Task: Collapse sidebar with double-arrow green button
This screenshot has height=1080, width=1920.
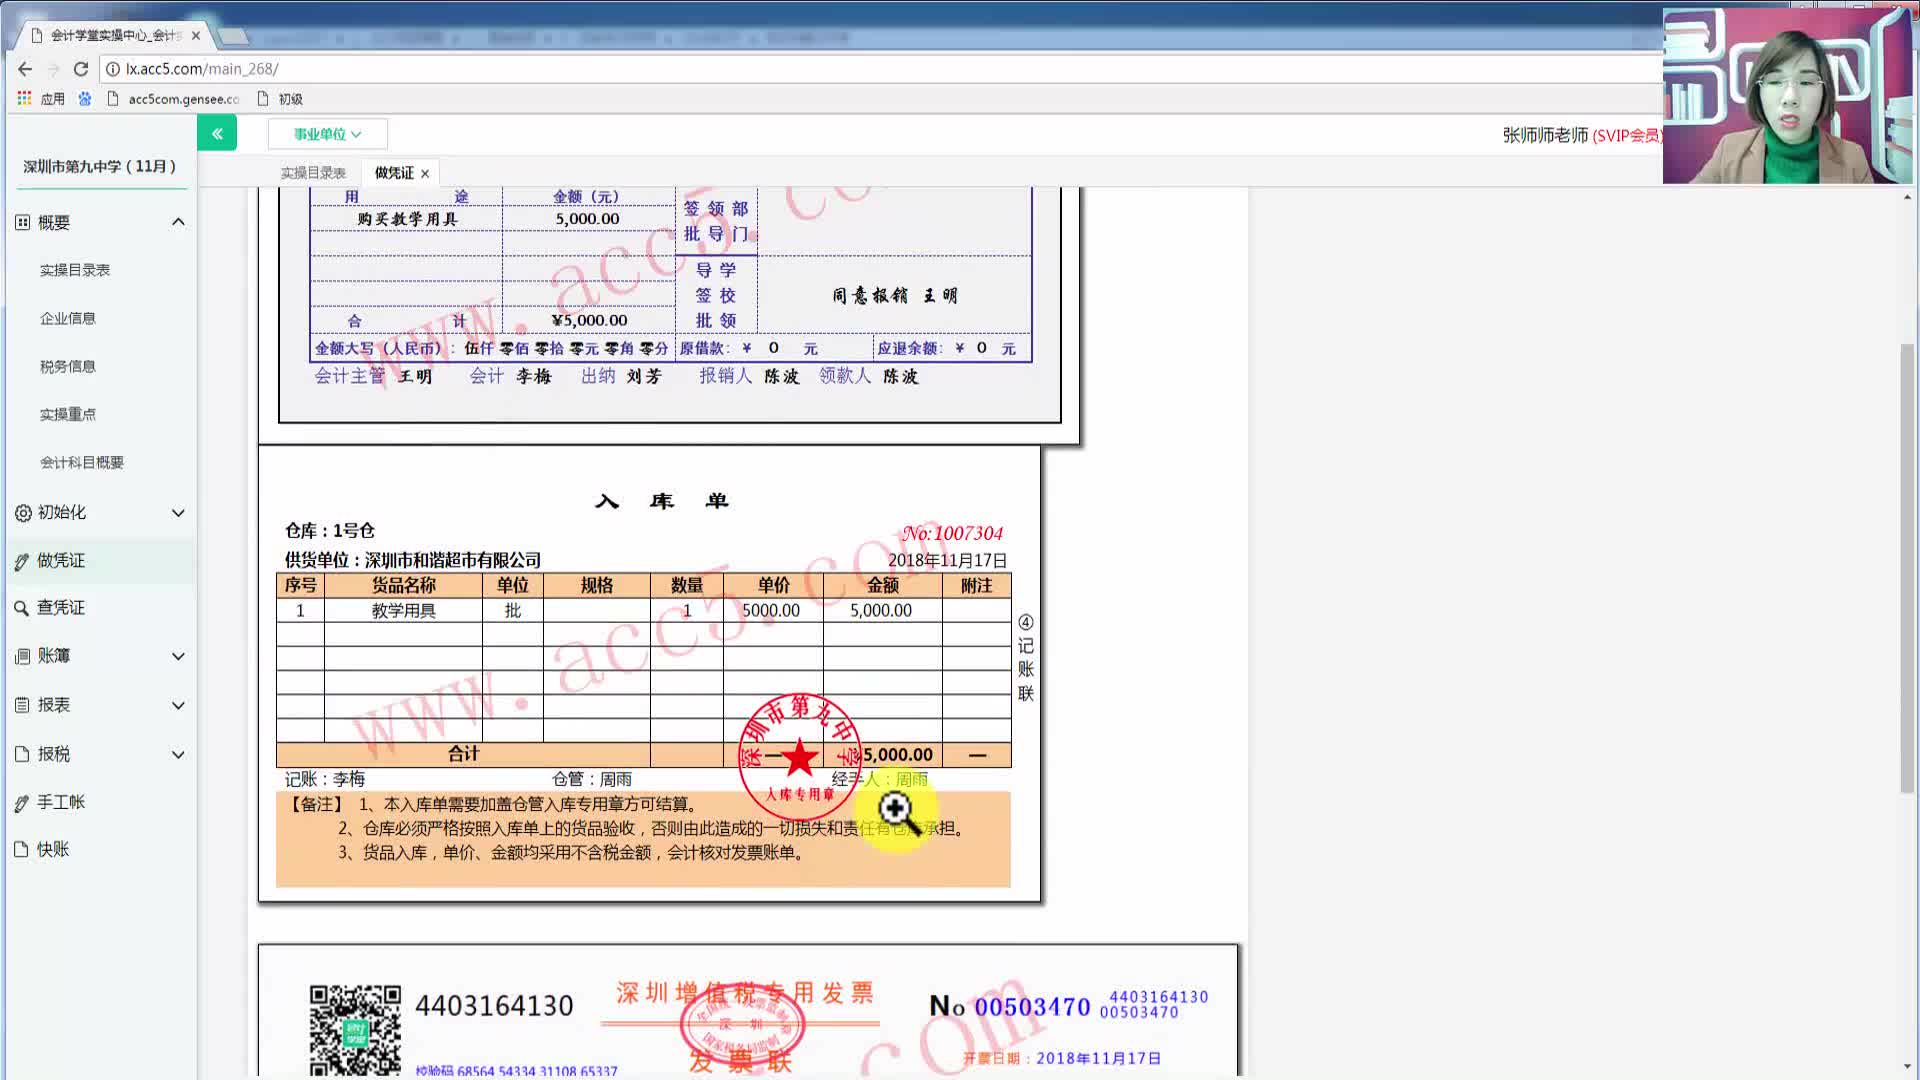Action: point(217,133)
